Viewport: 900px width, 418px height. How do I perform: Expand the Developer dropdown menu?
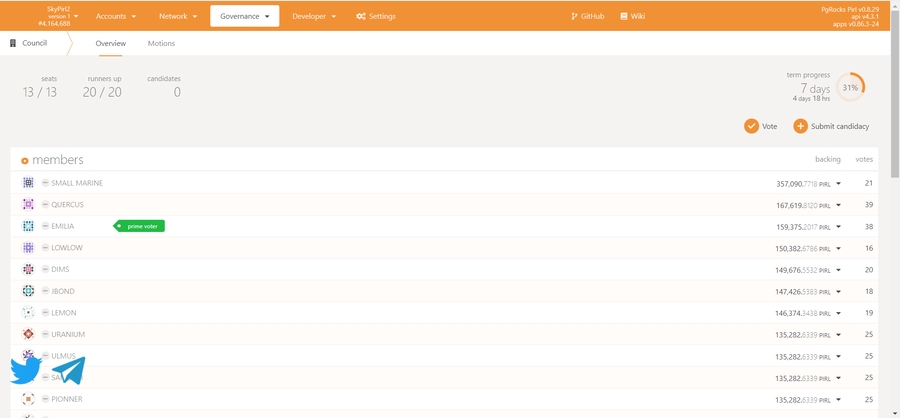(x=314, y=16)
